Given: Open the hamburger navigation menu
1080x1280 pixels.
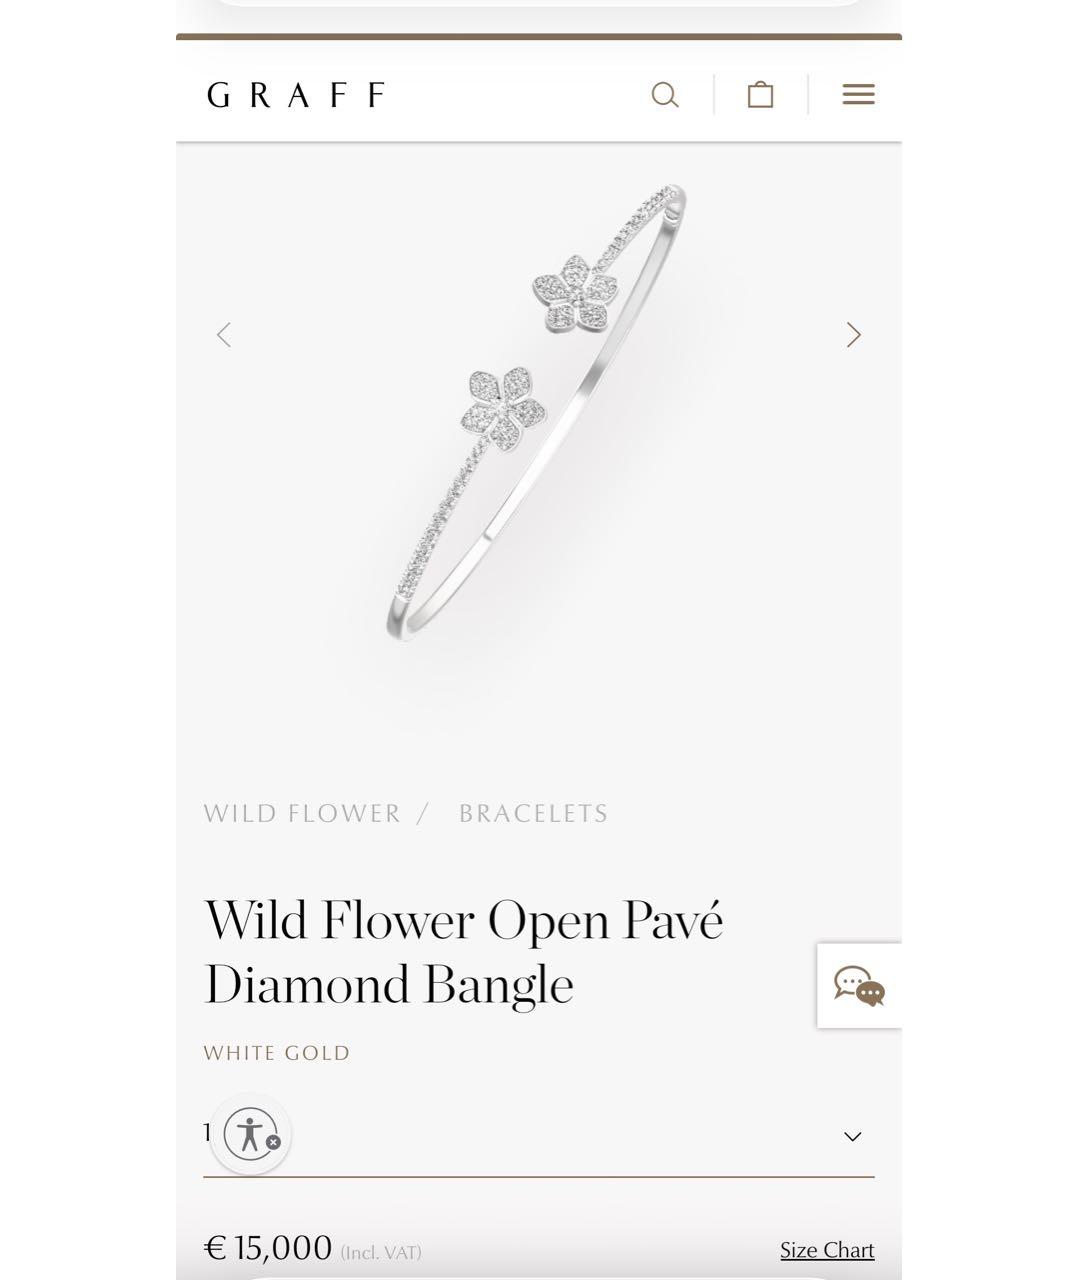Looking at the screenshot, I should click(858, 94).
